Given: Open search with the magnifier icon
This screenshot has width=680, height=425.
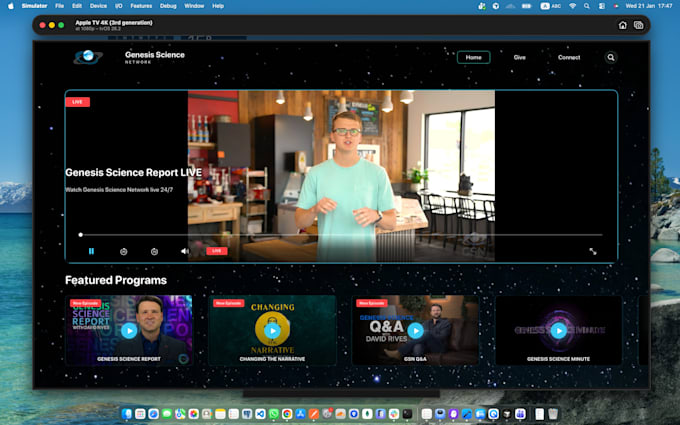Looking at the screenshot, I should 611,57.
